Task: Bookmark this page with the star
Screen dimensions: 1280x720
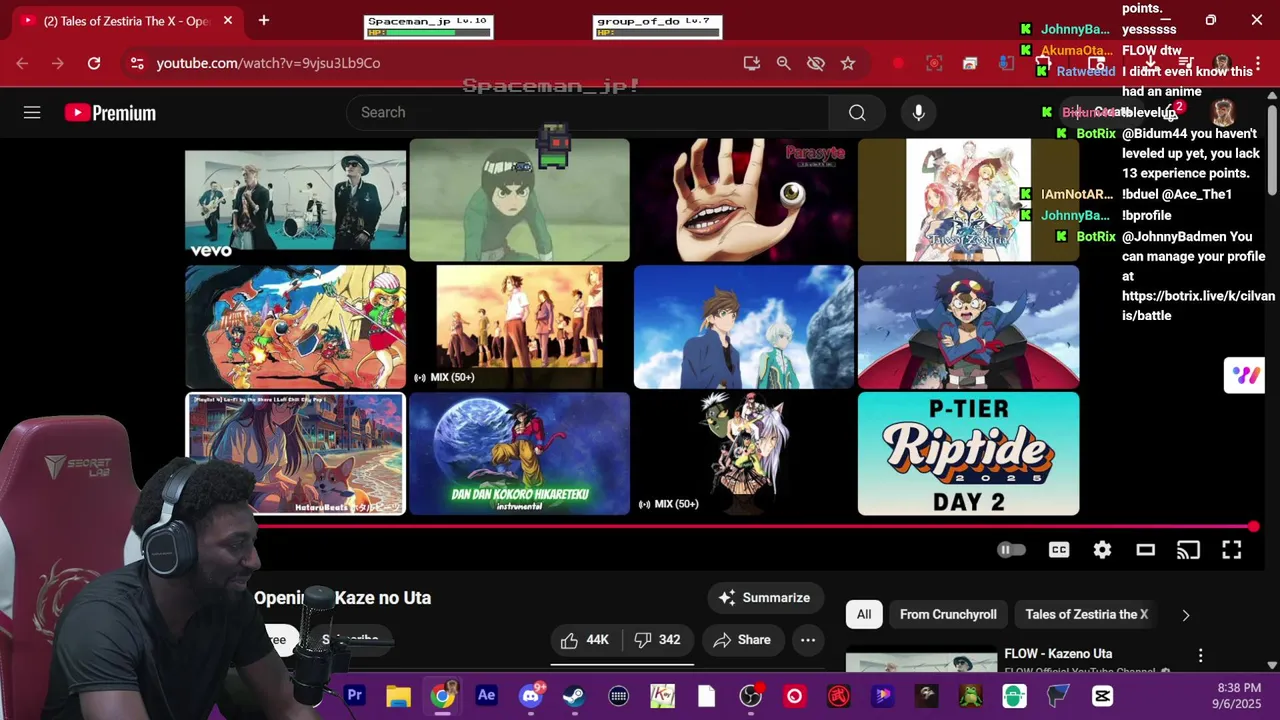Action: coord(848,63)
